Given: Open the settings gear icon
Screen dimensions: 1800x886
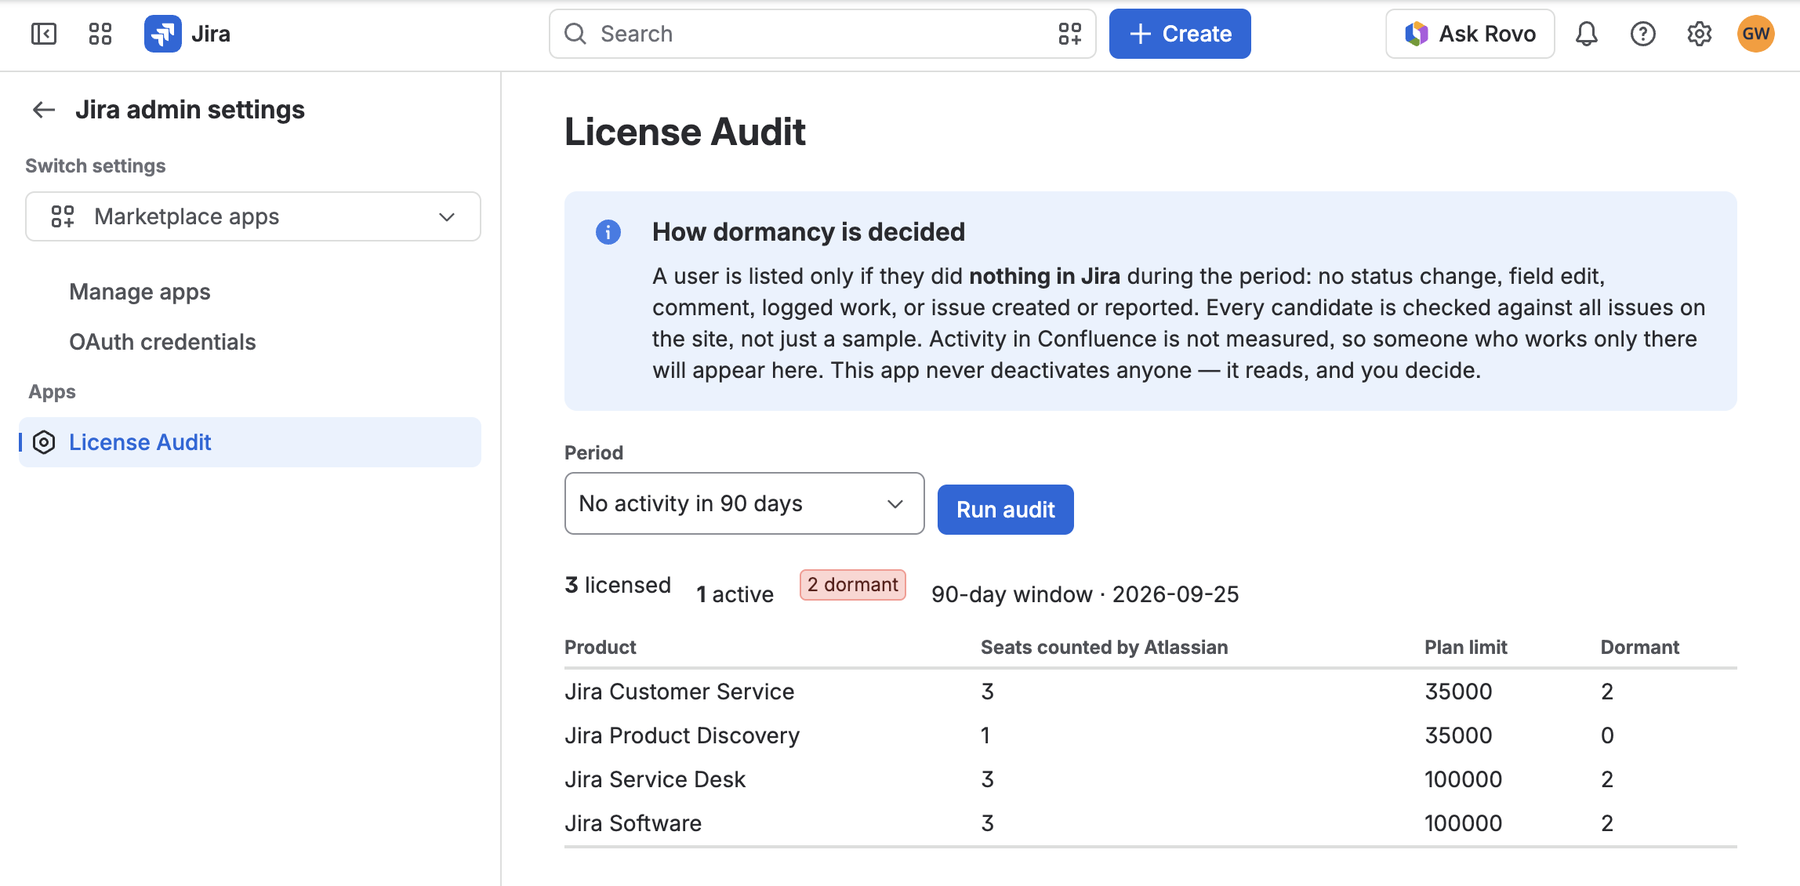Looking at the screenshot, I should [1699, 34].
